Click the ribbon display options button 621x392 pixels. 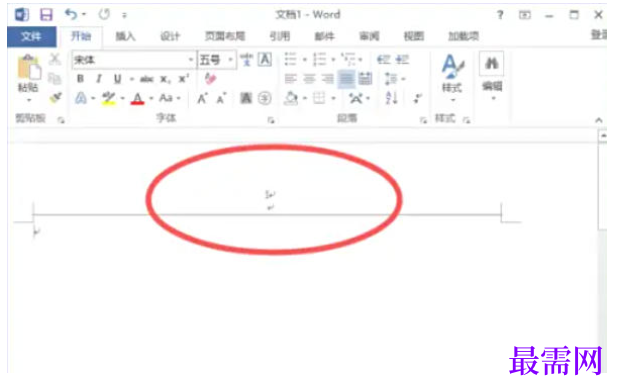click(x=525, y=15)
